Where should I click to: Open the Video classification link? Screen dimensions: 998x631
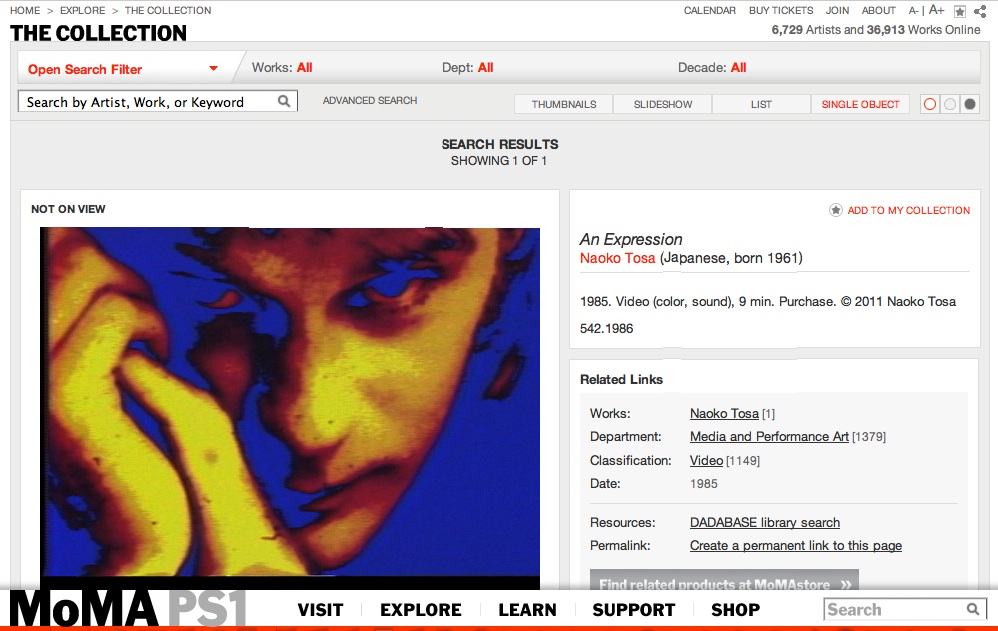[x=706, y=460]
